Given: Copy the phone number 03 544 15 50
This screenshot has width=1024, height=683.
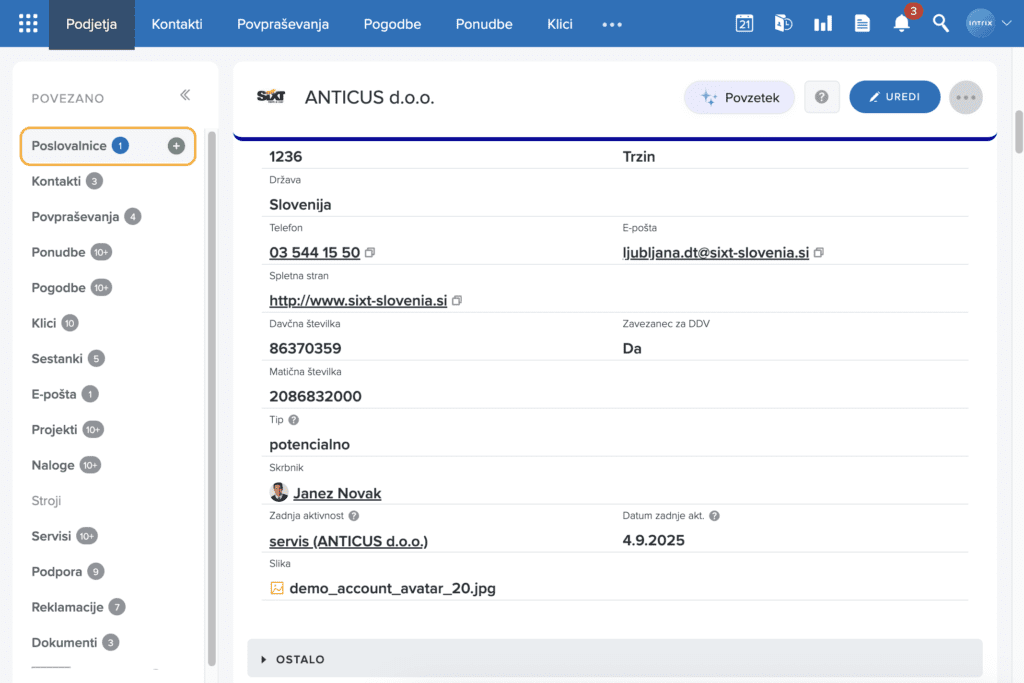Looking at the screenshot, I should pos(370,253).
